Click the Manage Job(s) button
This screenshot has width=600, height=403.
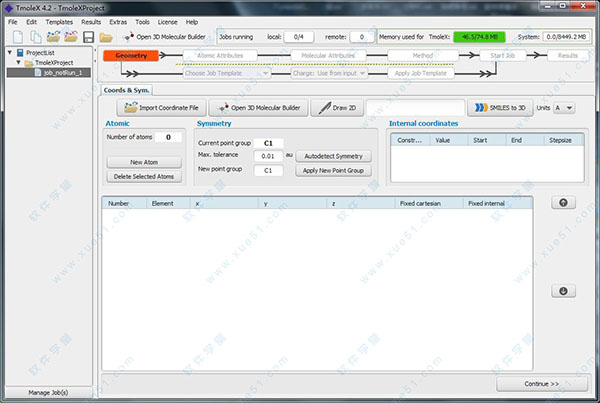(48, 393)
